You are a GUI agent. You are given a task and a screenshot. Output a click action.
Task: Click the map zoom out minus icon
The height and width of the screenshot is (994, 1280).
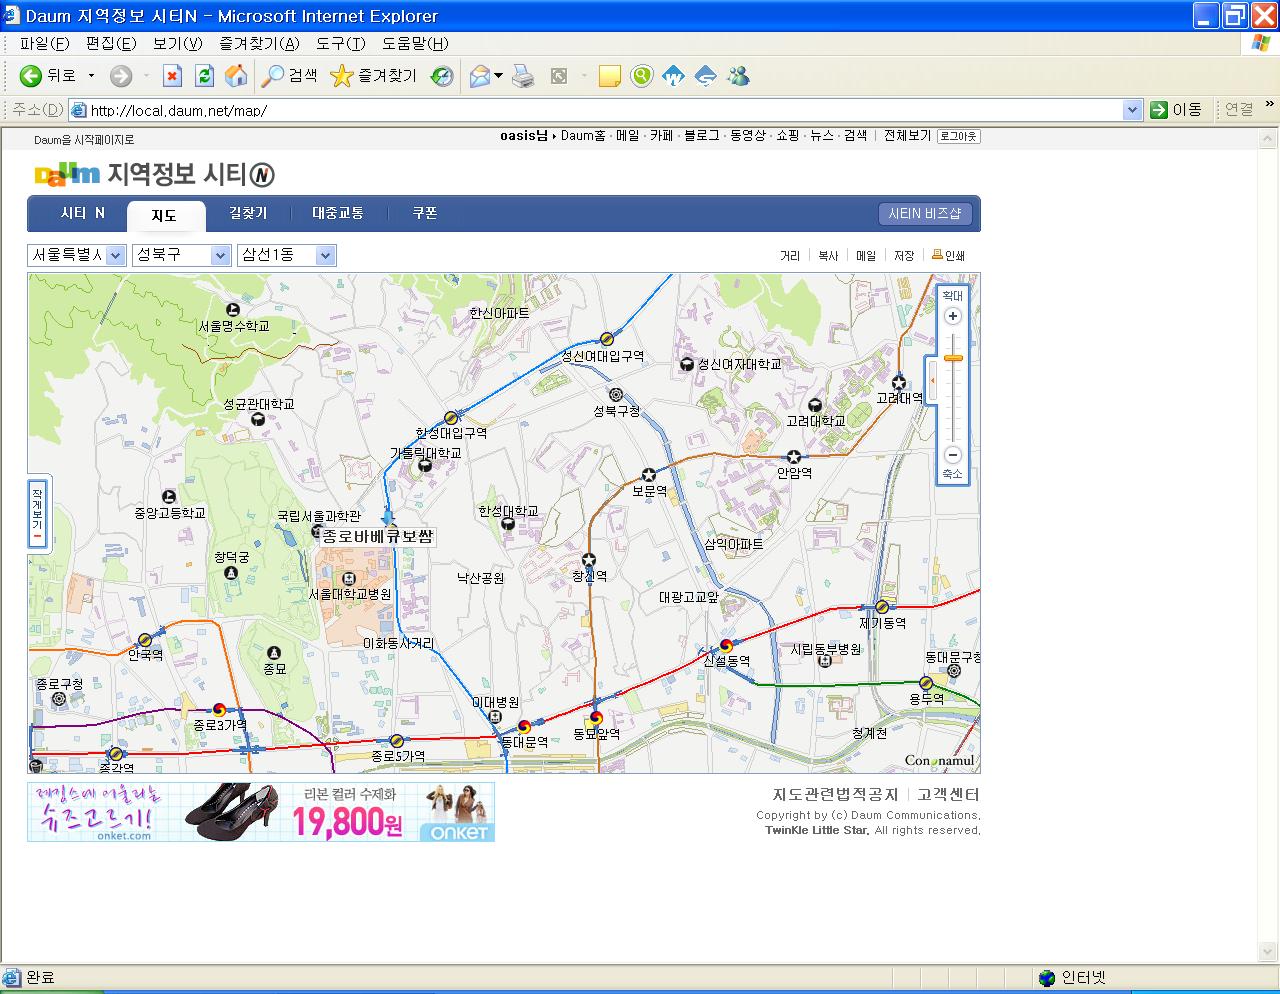[952, 455]
